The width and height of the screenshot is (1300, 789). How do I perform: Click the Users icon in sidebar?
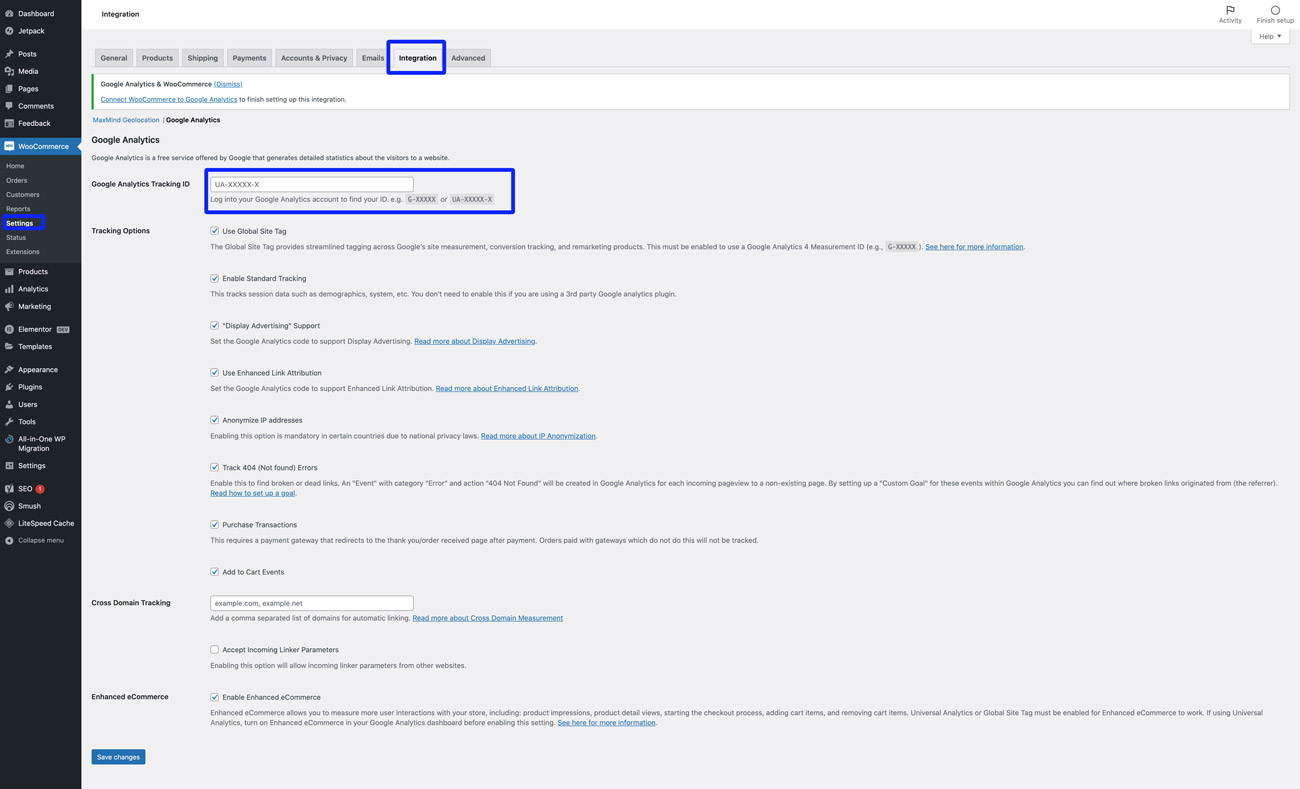pyautogui.click(x=9, y=404)
